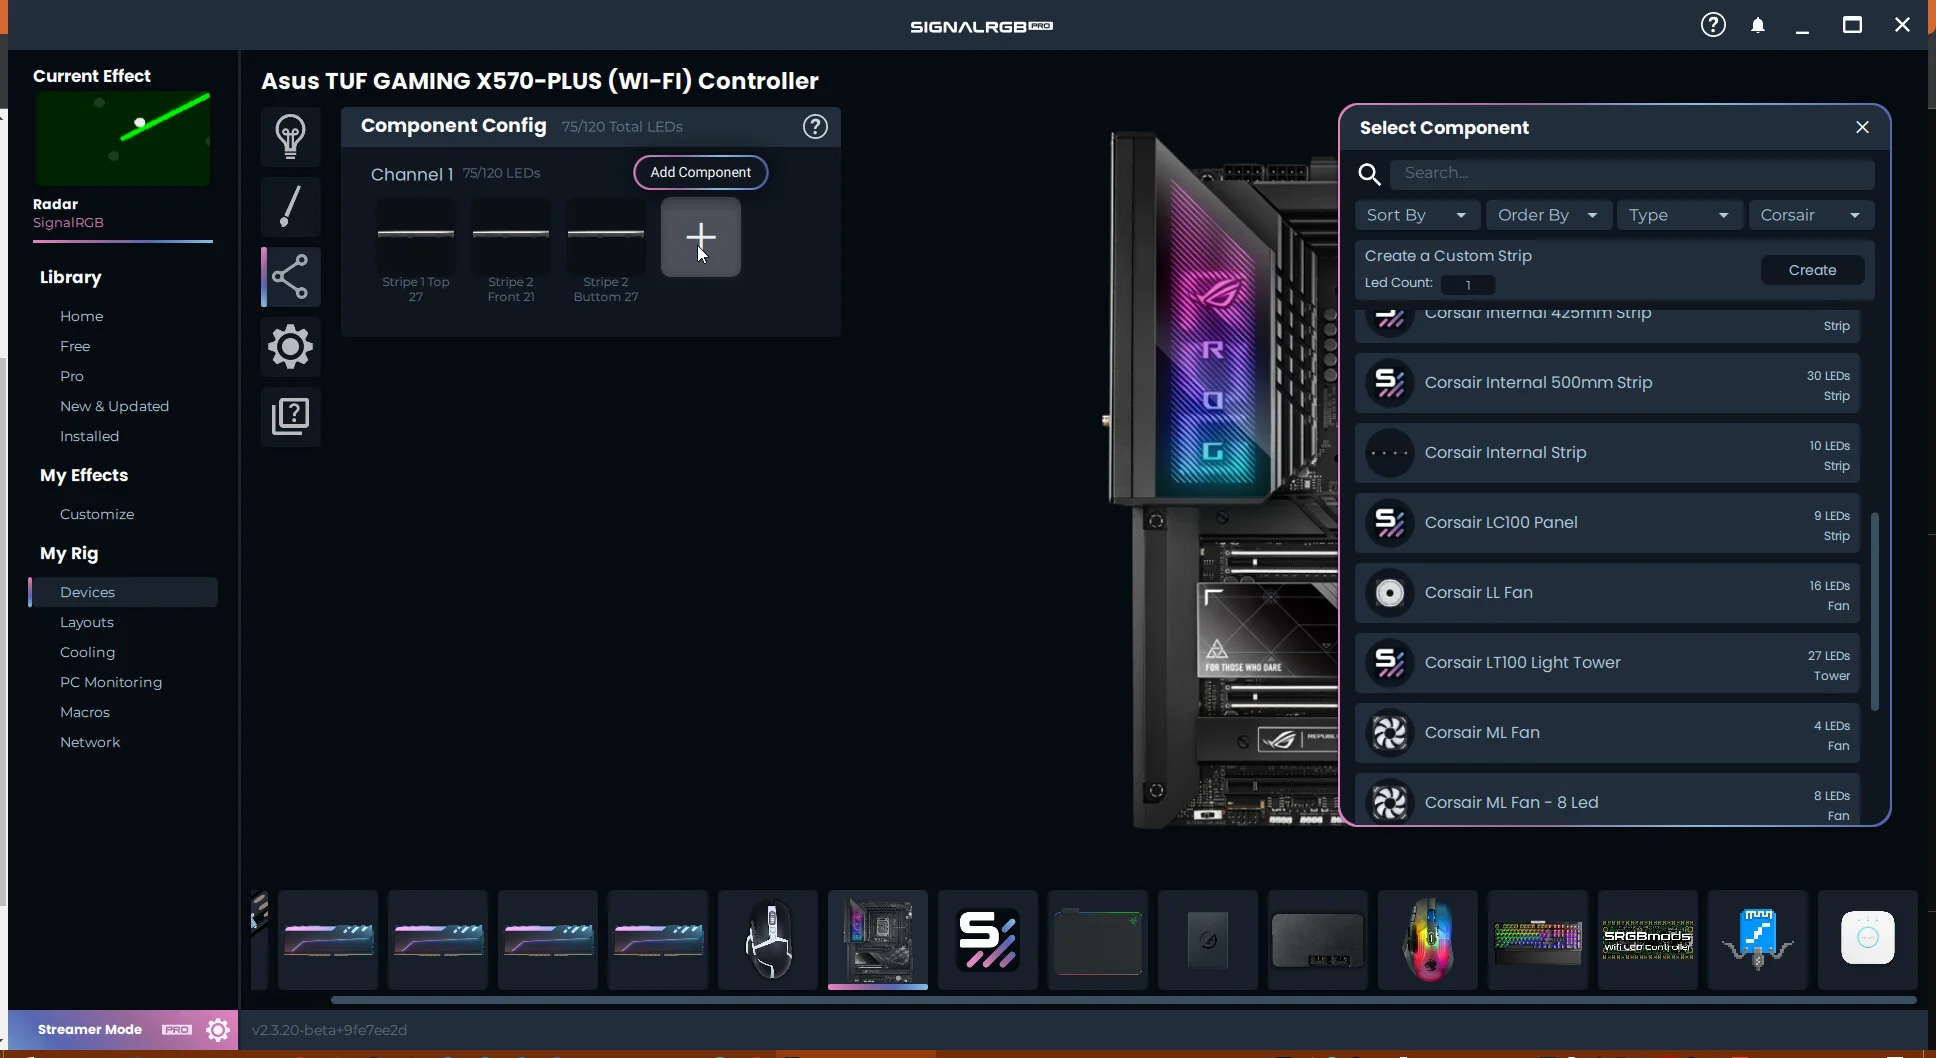1936x1058 pixels.
Task: Click the Create custom strip button
Action: coord(1812,270)
